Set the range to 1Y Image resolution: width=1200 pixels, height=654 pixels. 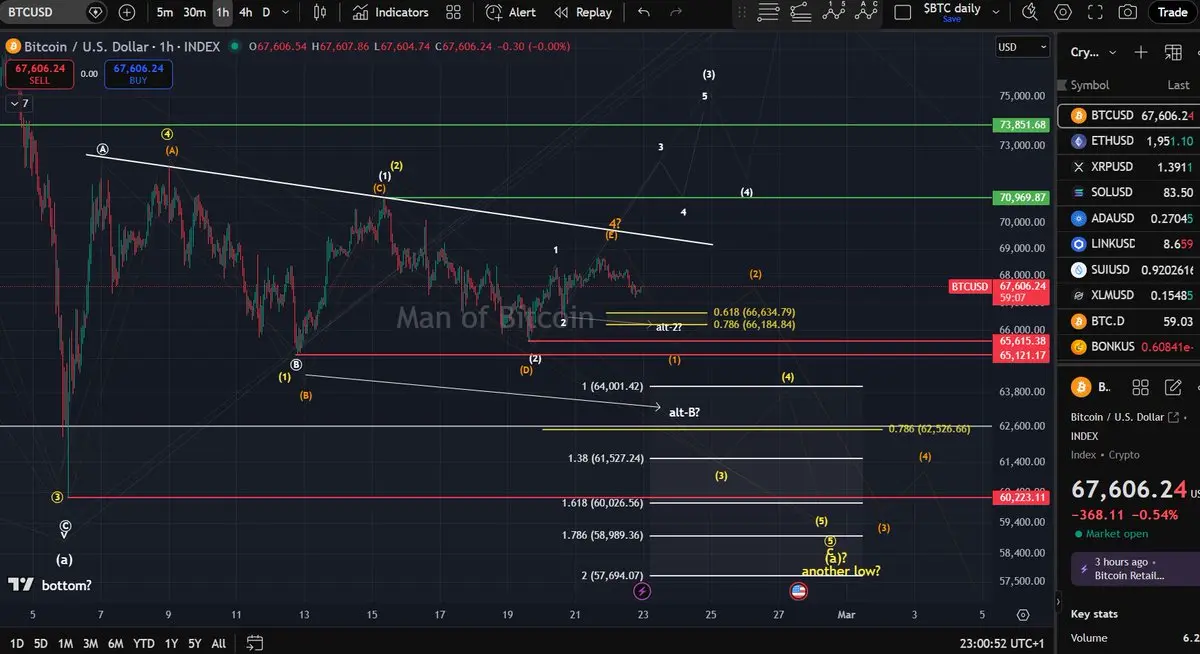pyautogui.click(x=171, y=643)
